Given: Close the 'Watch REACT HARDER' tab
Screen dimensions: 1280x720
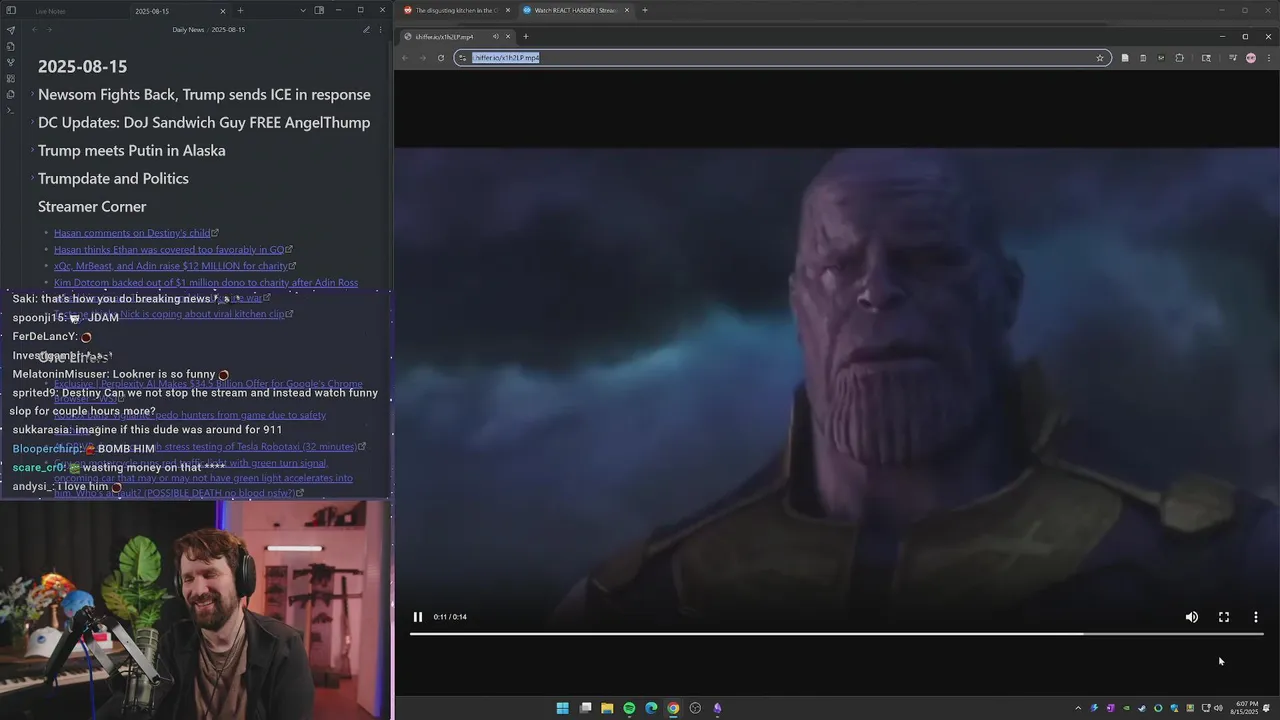Looking at the screenshot, I should pyautogui.click(x=627, y=10).
